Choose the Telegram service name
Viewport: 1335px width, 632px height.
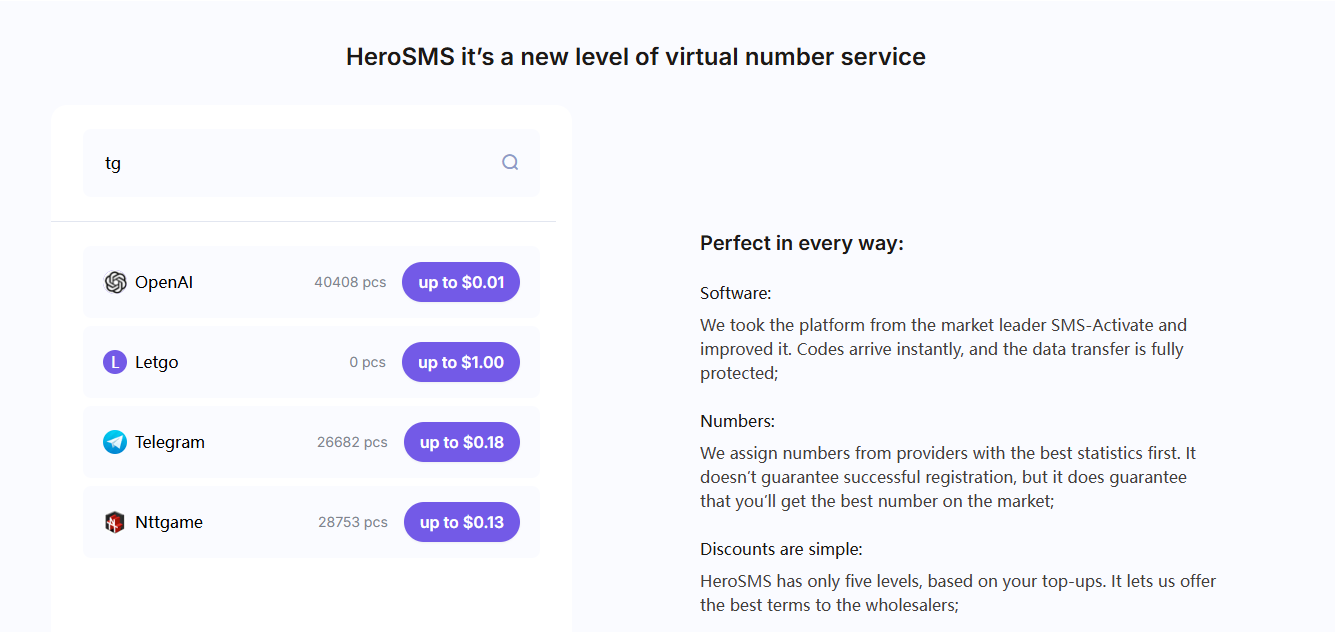170,442
